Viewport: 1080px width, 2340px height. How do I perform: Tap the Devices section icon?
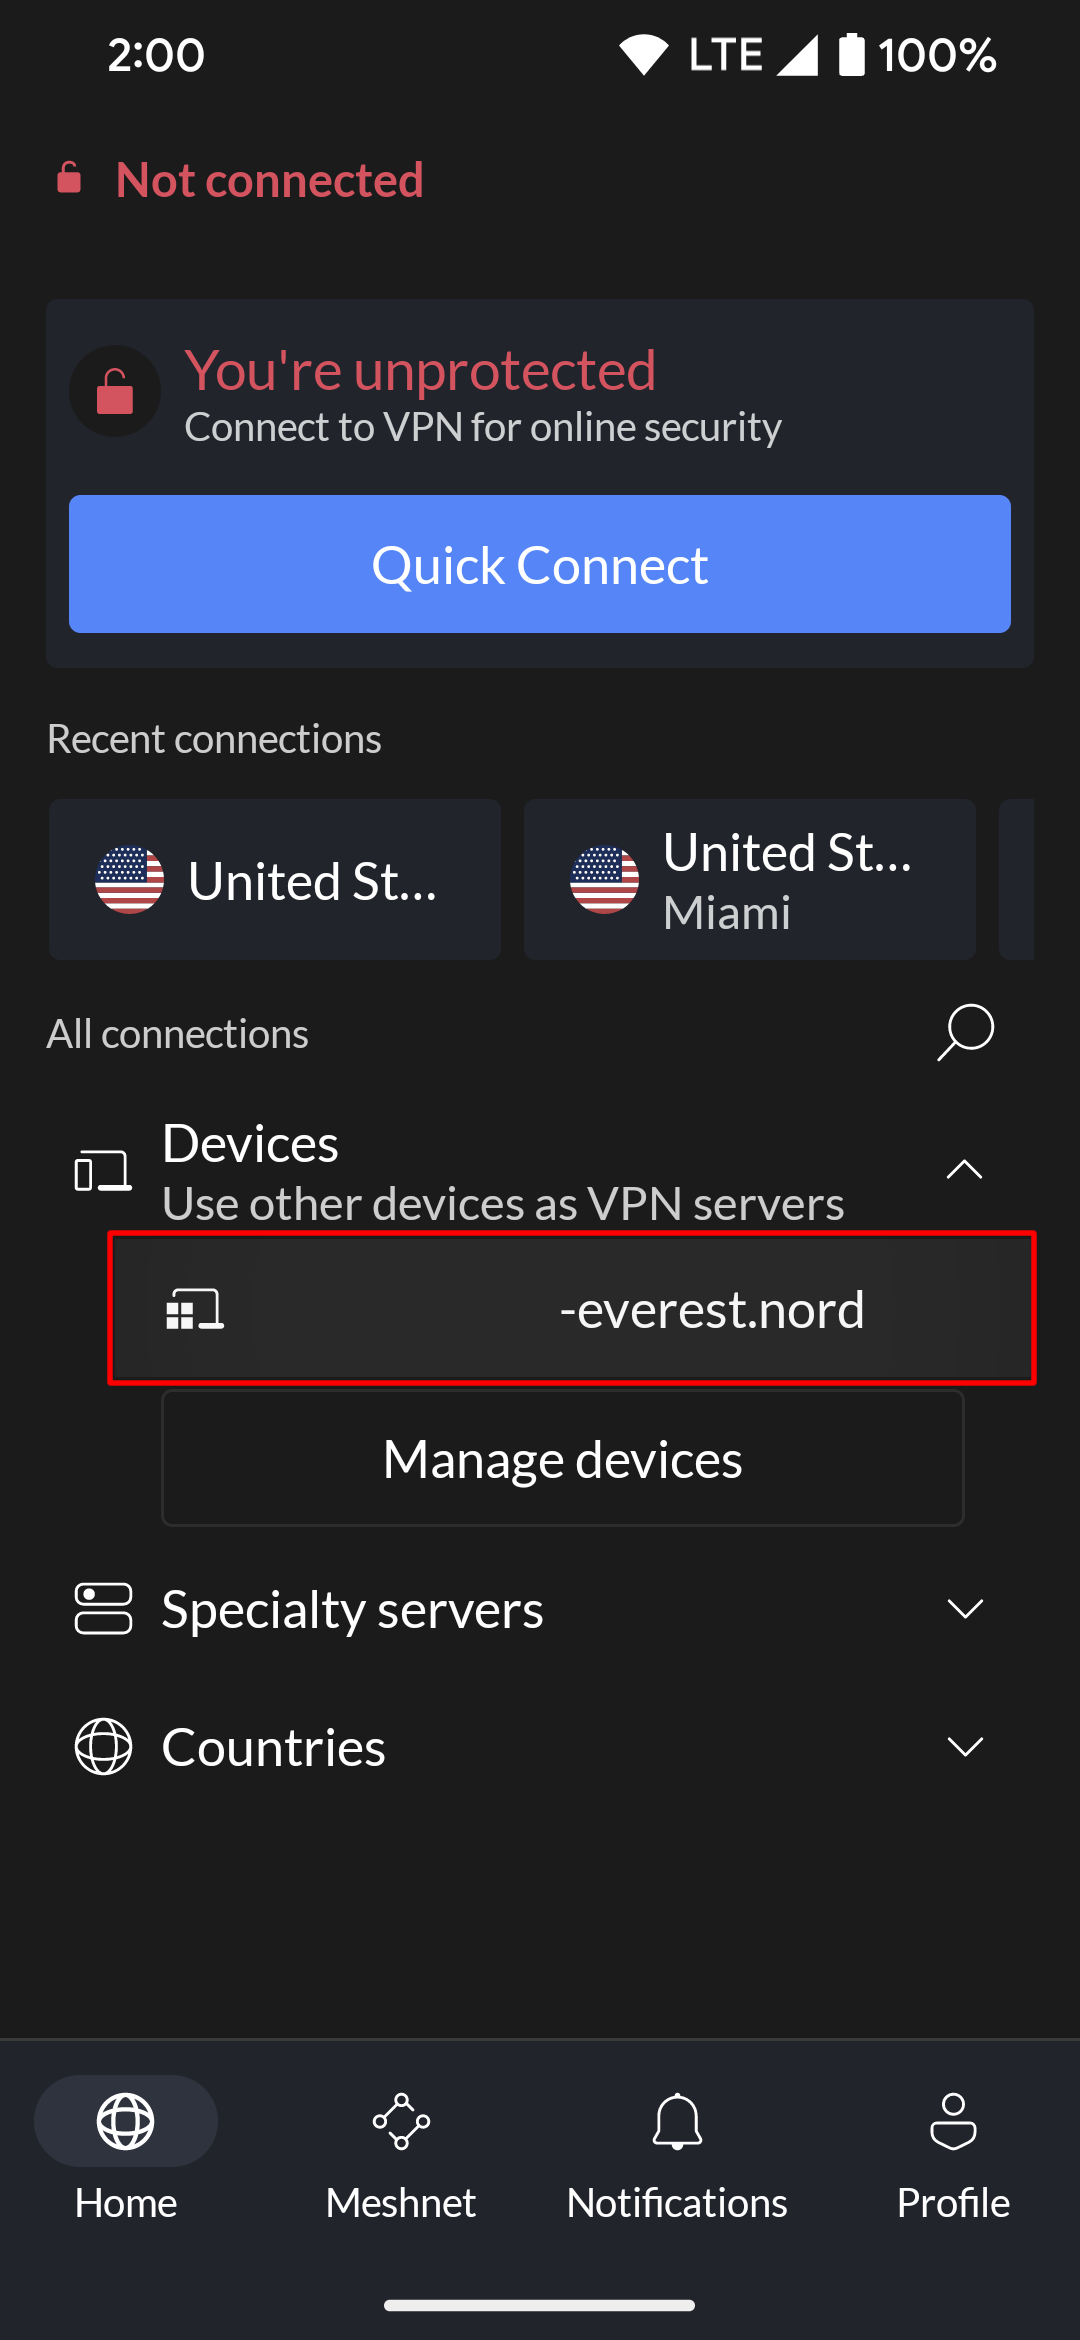click(103, 1170)
